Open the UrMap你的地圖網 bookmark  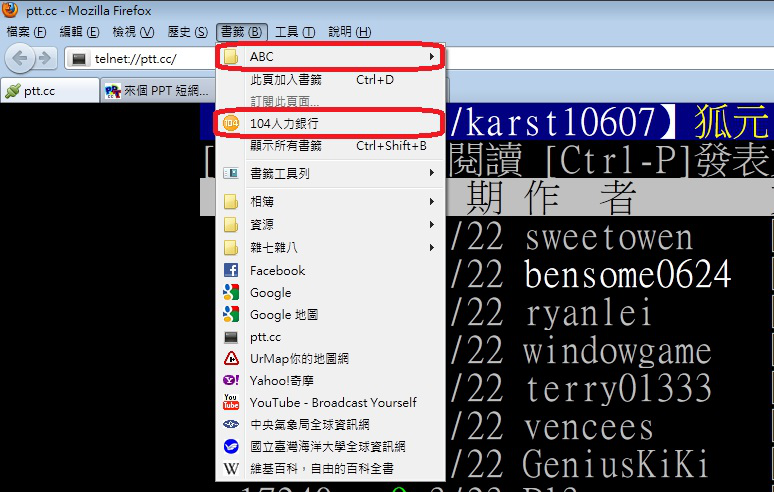(x=331, y=358)
